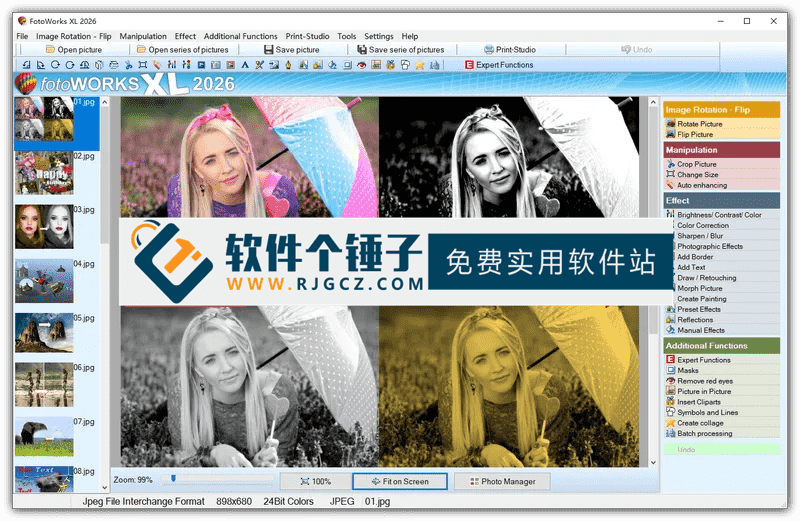Click the color correction traffic-light icon in the toolbar
Screen dimensions: 800x521
click(x=187, y=65)
